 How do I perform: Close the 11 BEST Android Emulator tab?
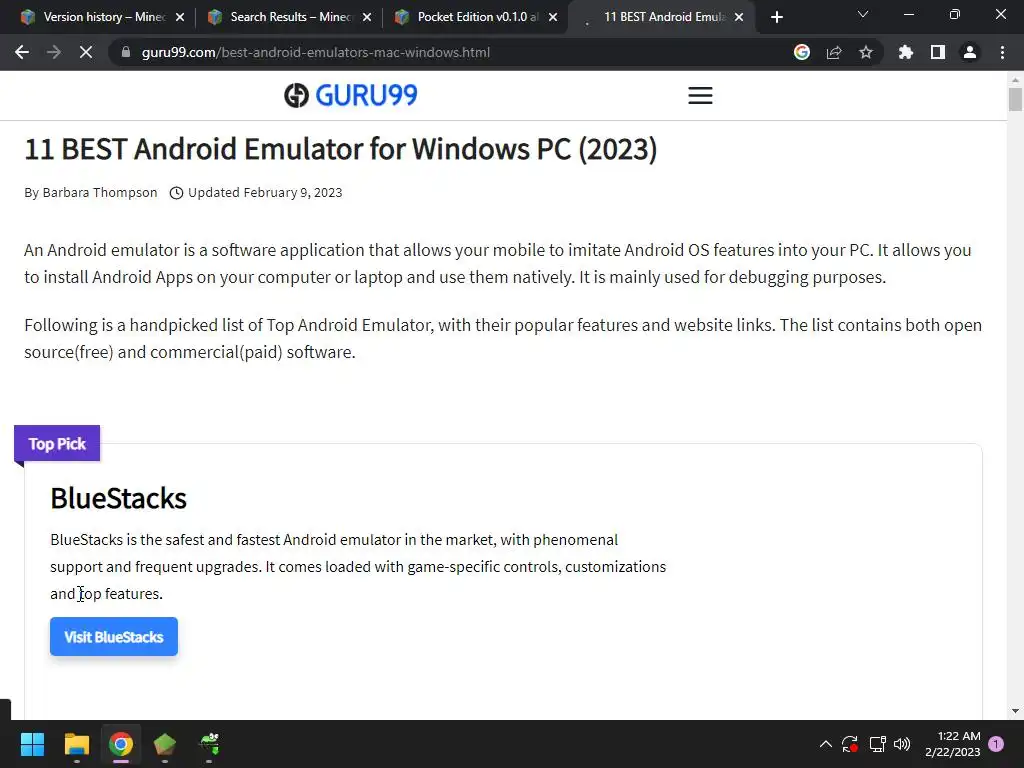739,18
